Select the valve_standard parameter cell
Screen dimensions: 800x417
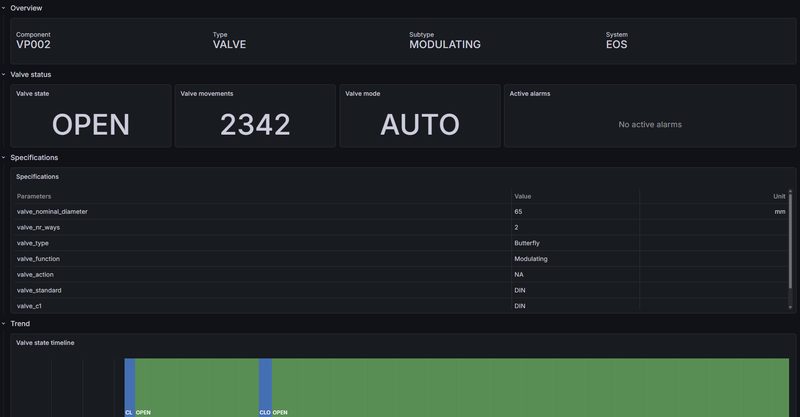(262, 290)
